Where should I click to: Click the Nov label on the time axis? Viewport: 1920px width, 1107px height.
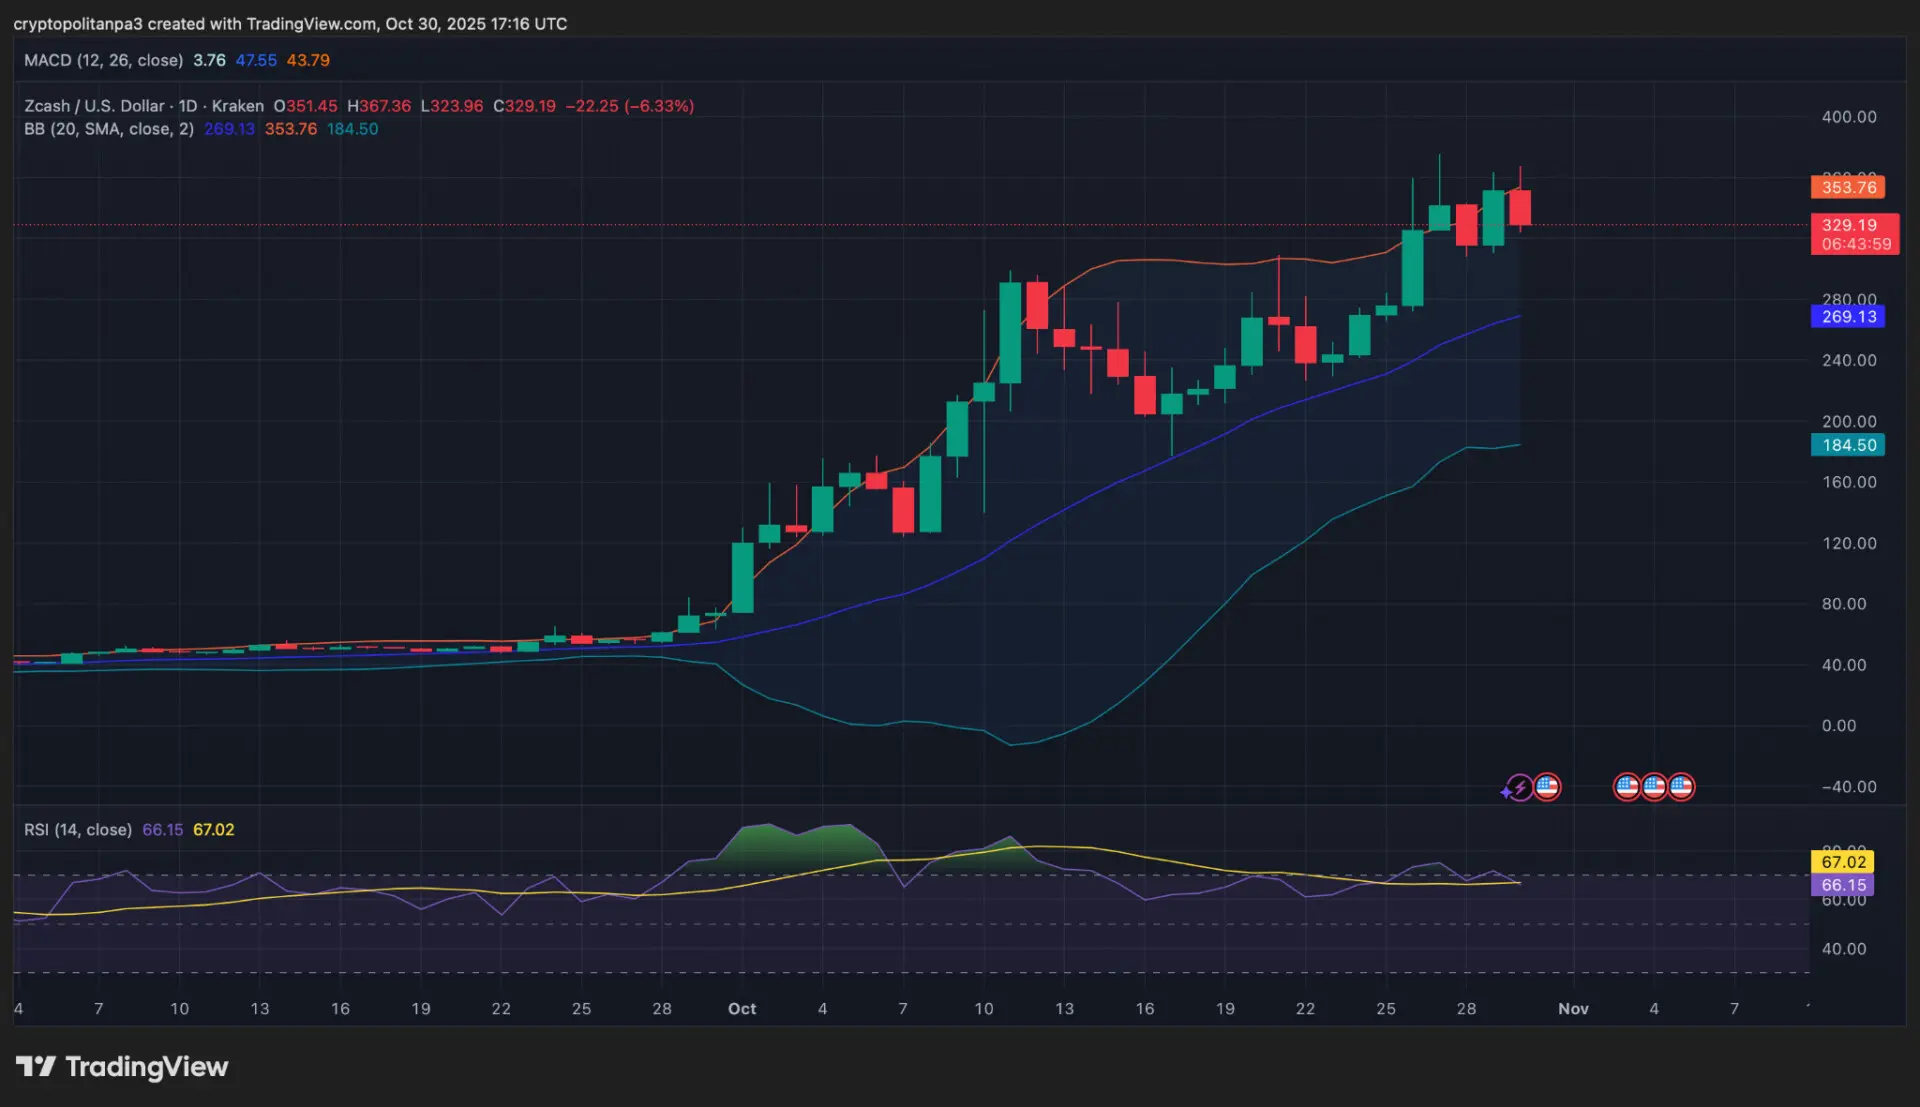1574,1009
